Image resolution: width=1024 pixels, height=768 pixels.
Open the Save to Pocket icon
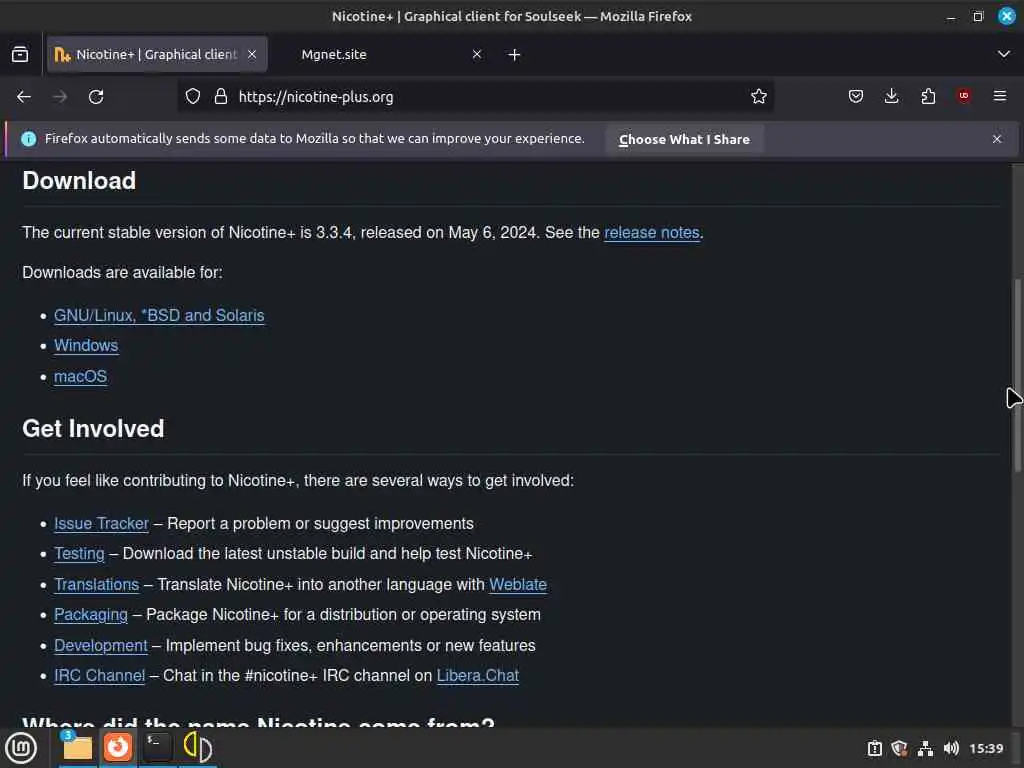[x=856, y=97]
